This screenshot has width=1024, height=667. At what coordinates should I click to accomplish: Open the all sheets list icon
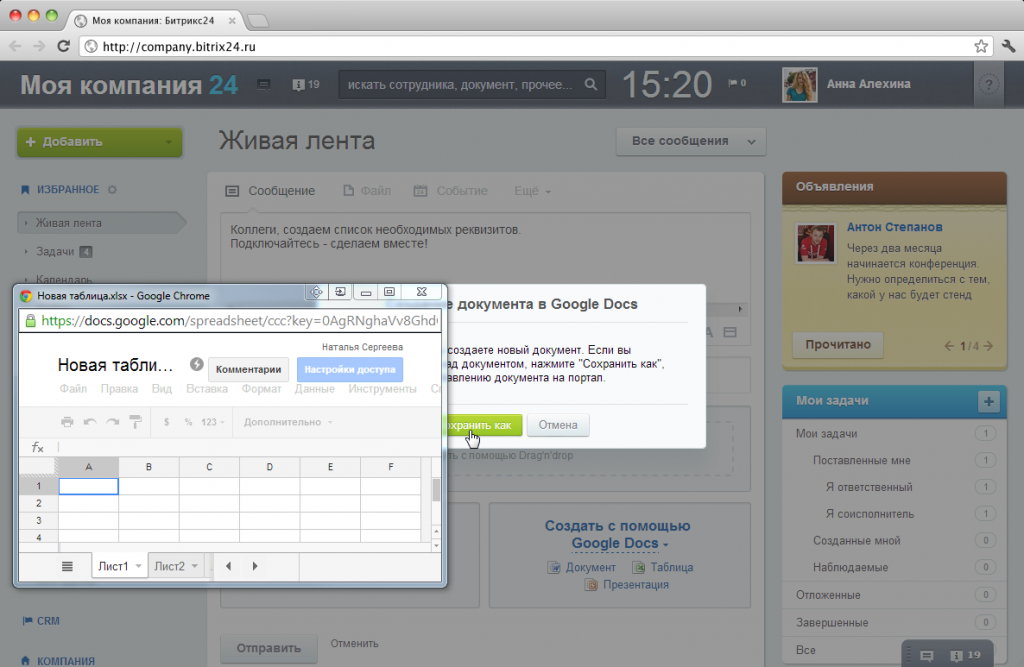(x=67, y=566)
